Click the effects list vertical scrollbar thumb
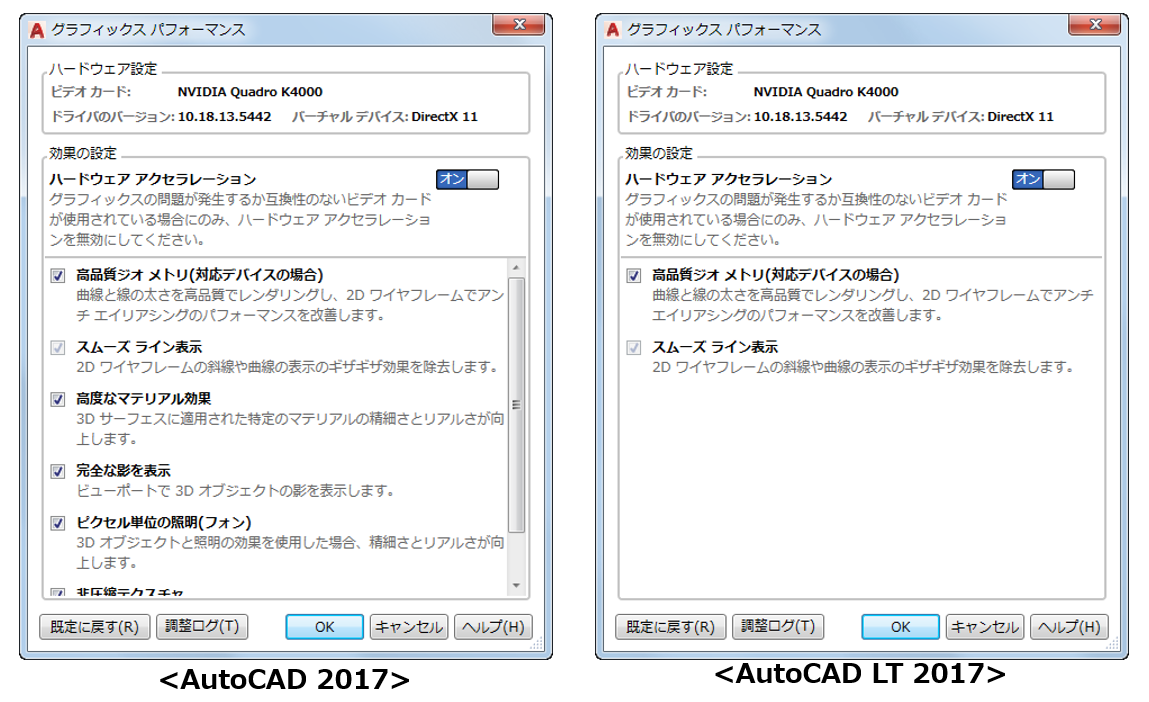The image size is (1149, 702). coord(516,404)
